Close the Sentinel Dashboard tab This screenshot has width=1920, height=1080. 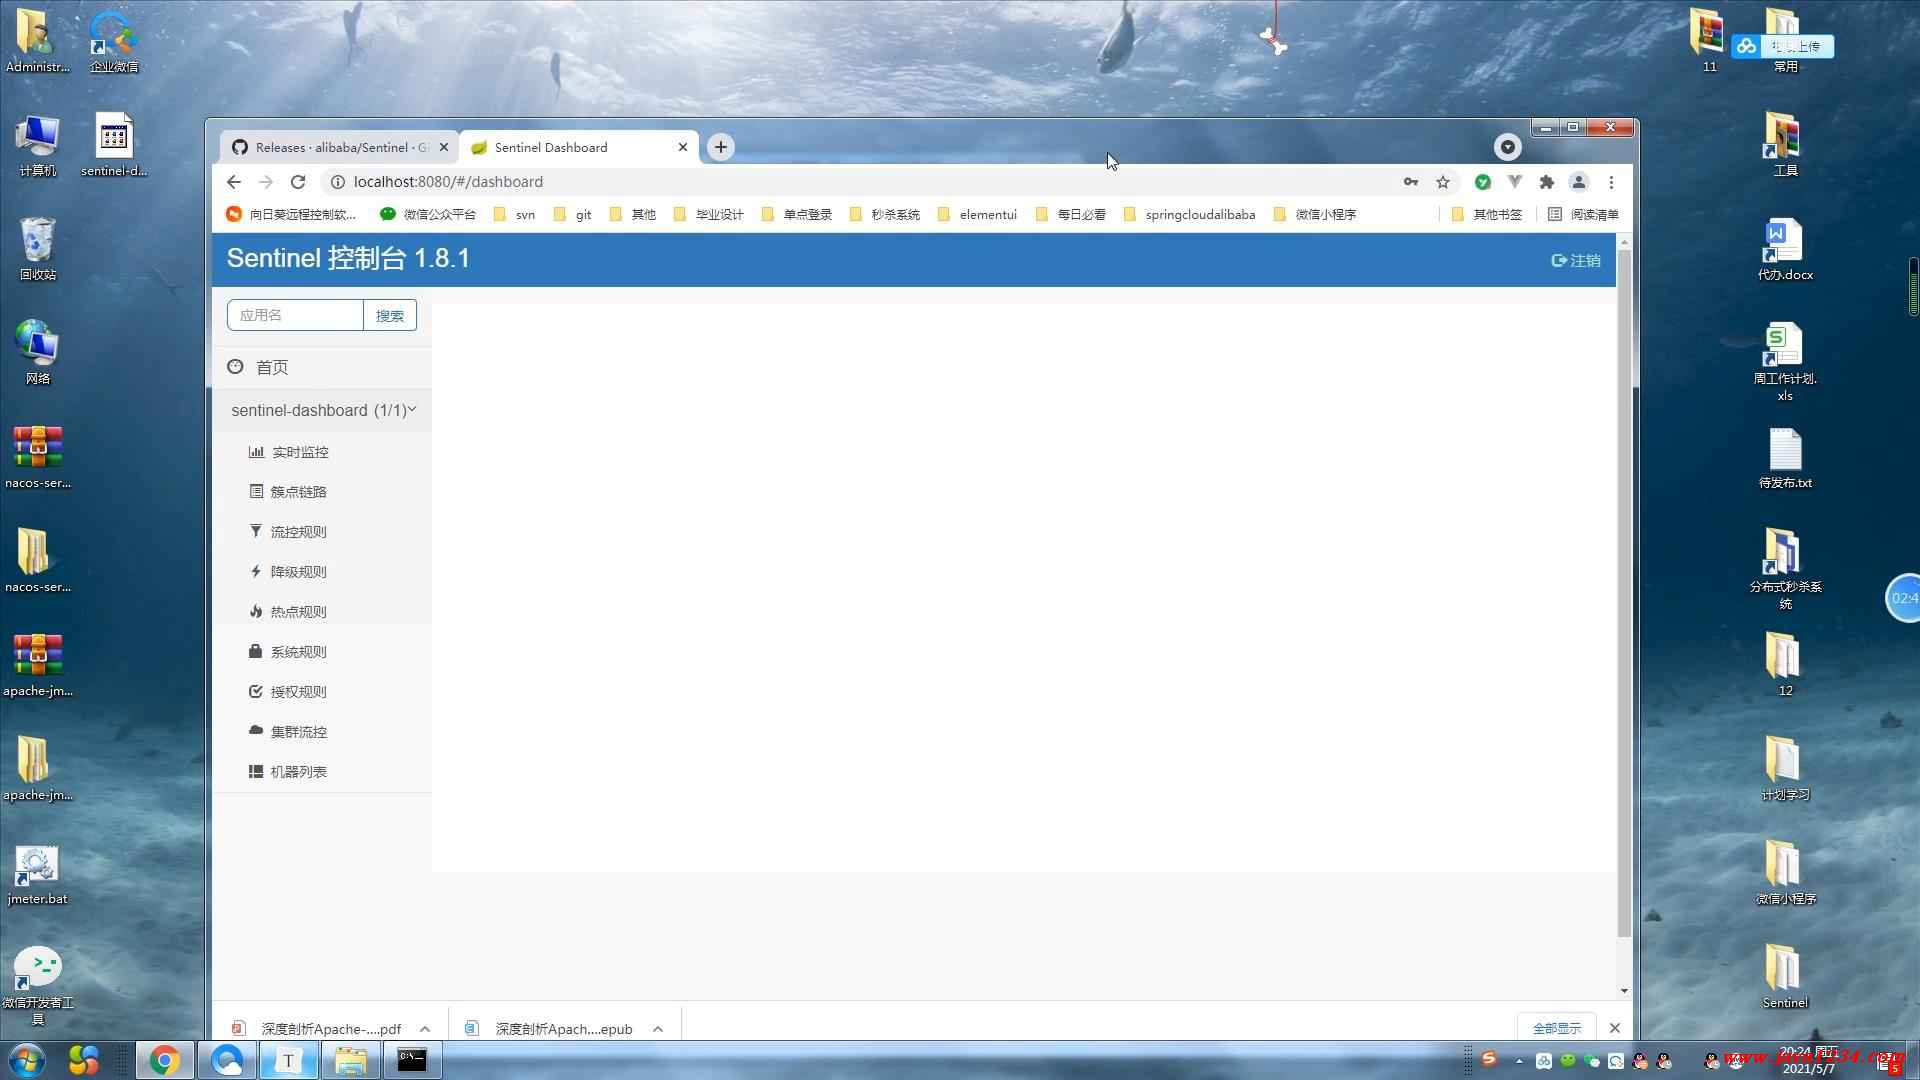point(683,147)
